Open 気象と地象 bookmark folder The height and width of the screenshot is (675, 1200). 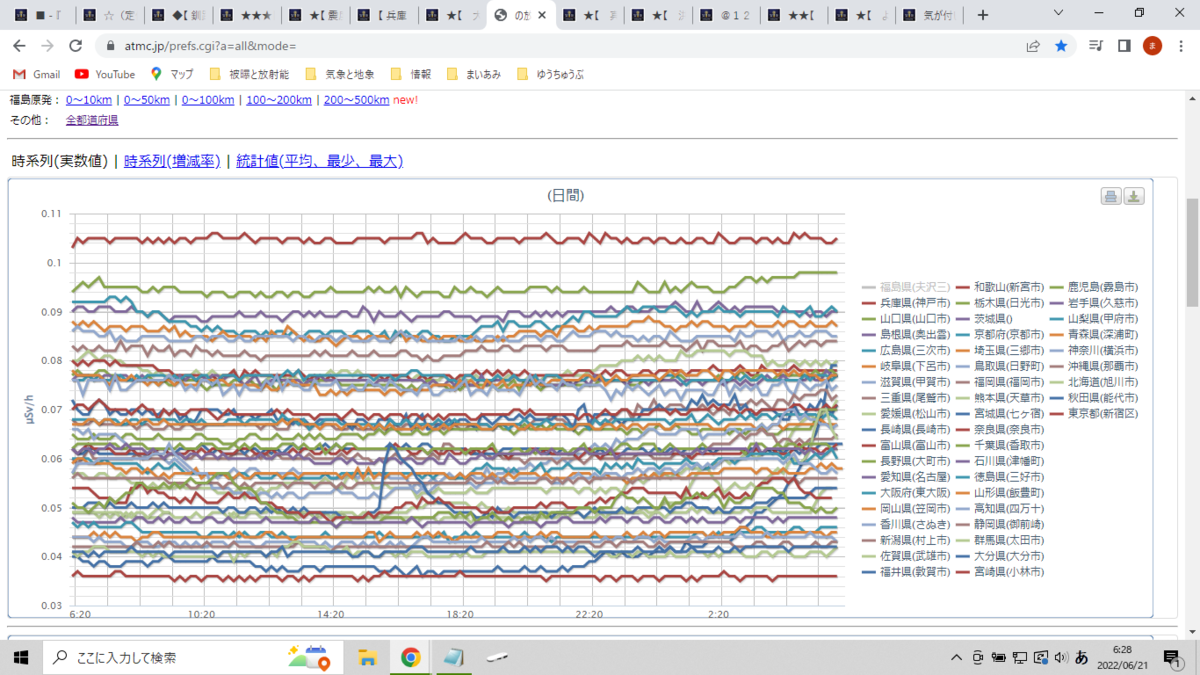[339, 74]
